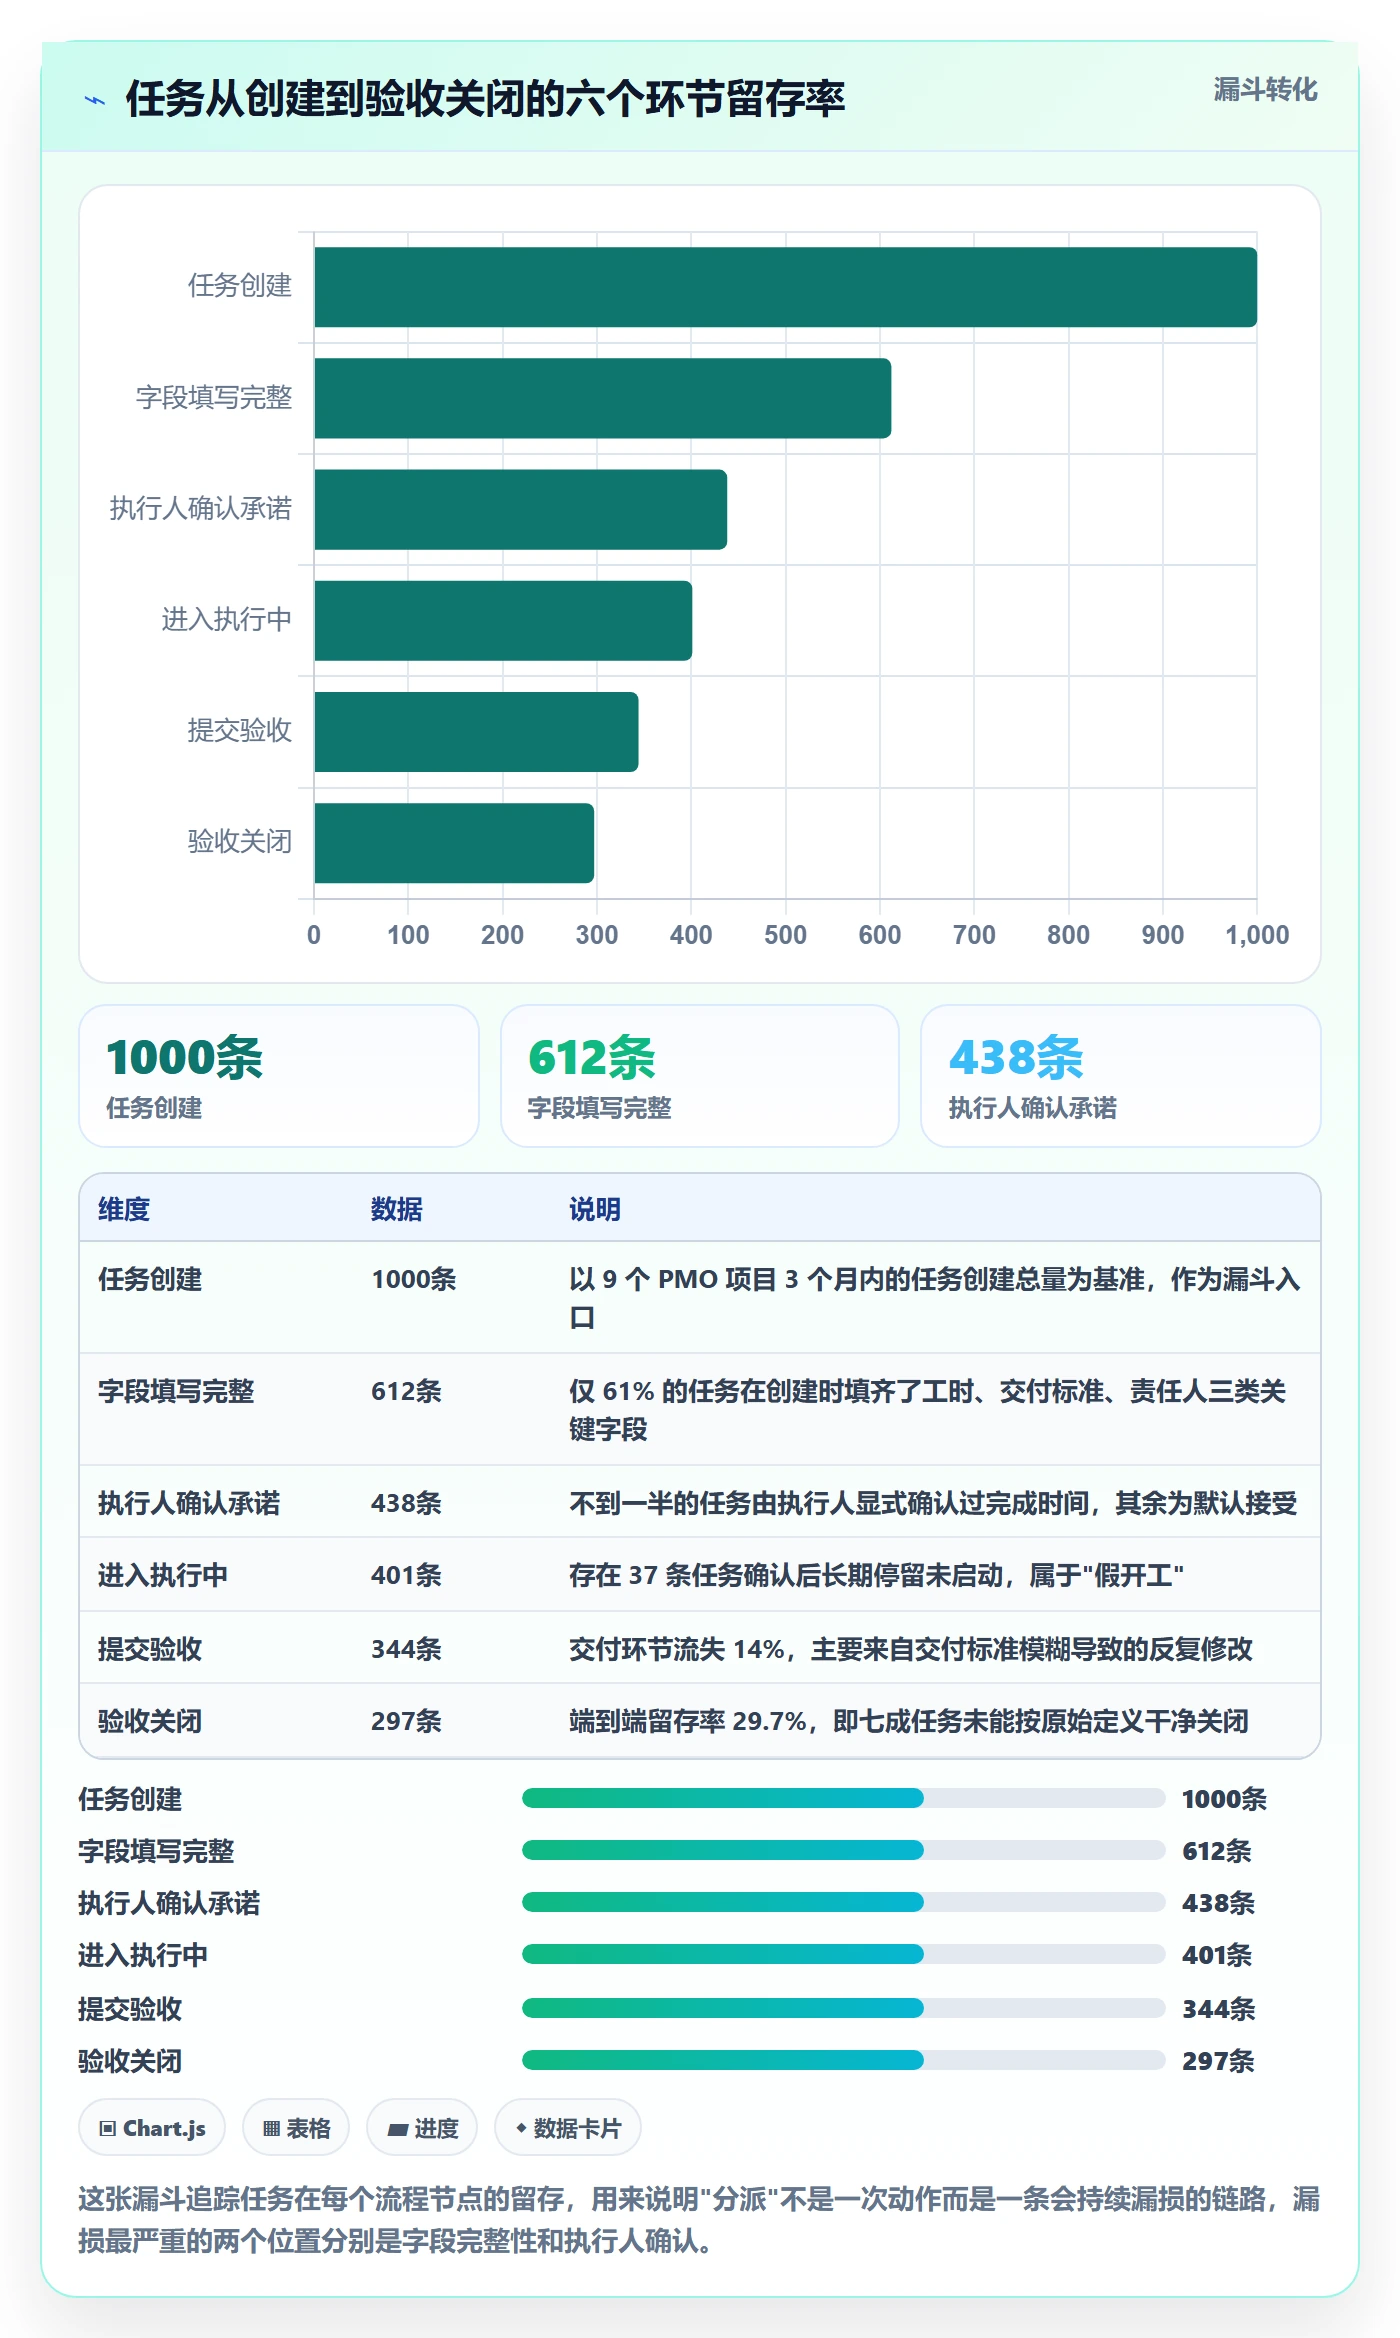Click the 执行人确认承诺 chart bar
The width and height of the screenshot is (1400, 2338).
point(520,509)
